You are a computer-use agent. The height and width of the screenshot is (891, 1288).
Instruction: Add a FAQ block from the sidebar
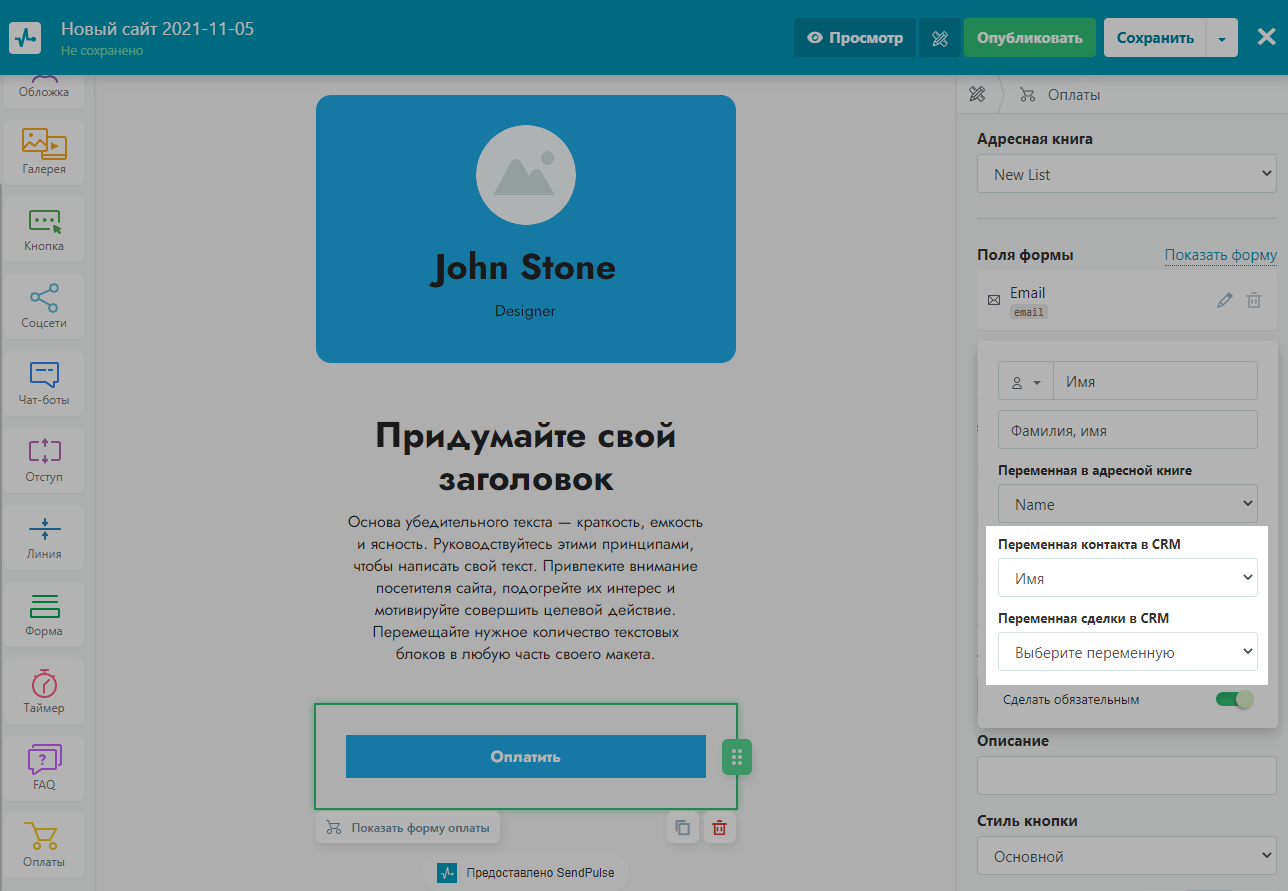(x=44, y=768)
